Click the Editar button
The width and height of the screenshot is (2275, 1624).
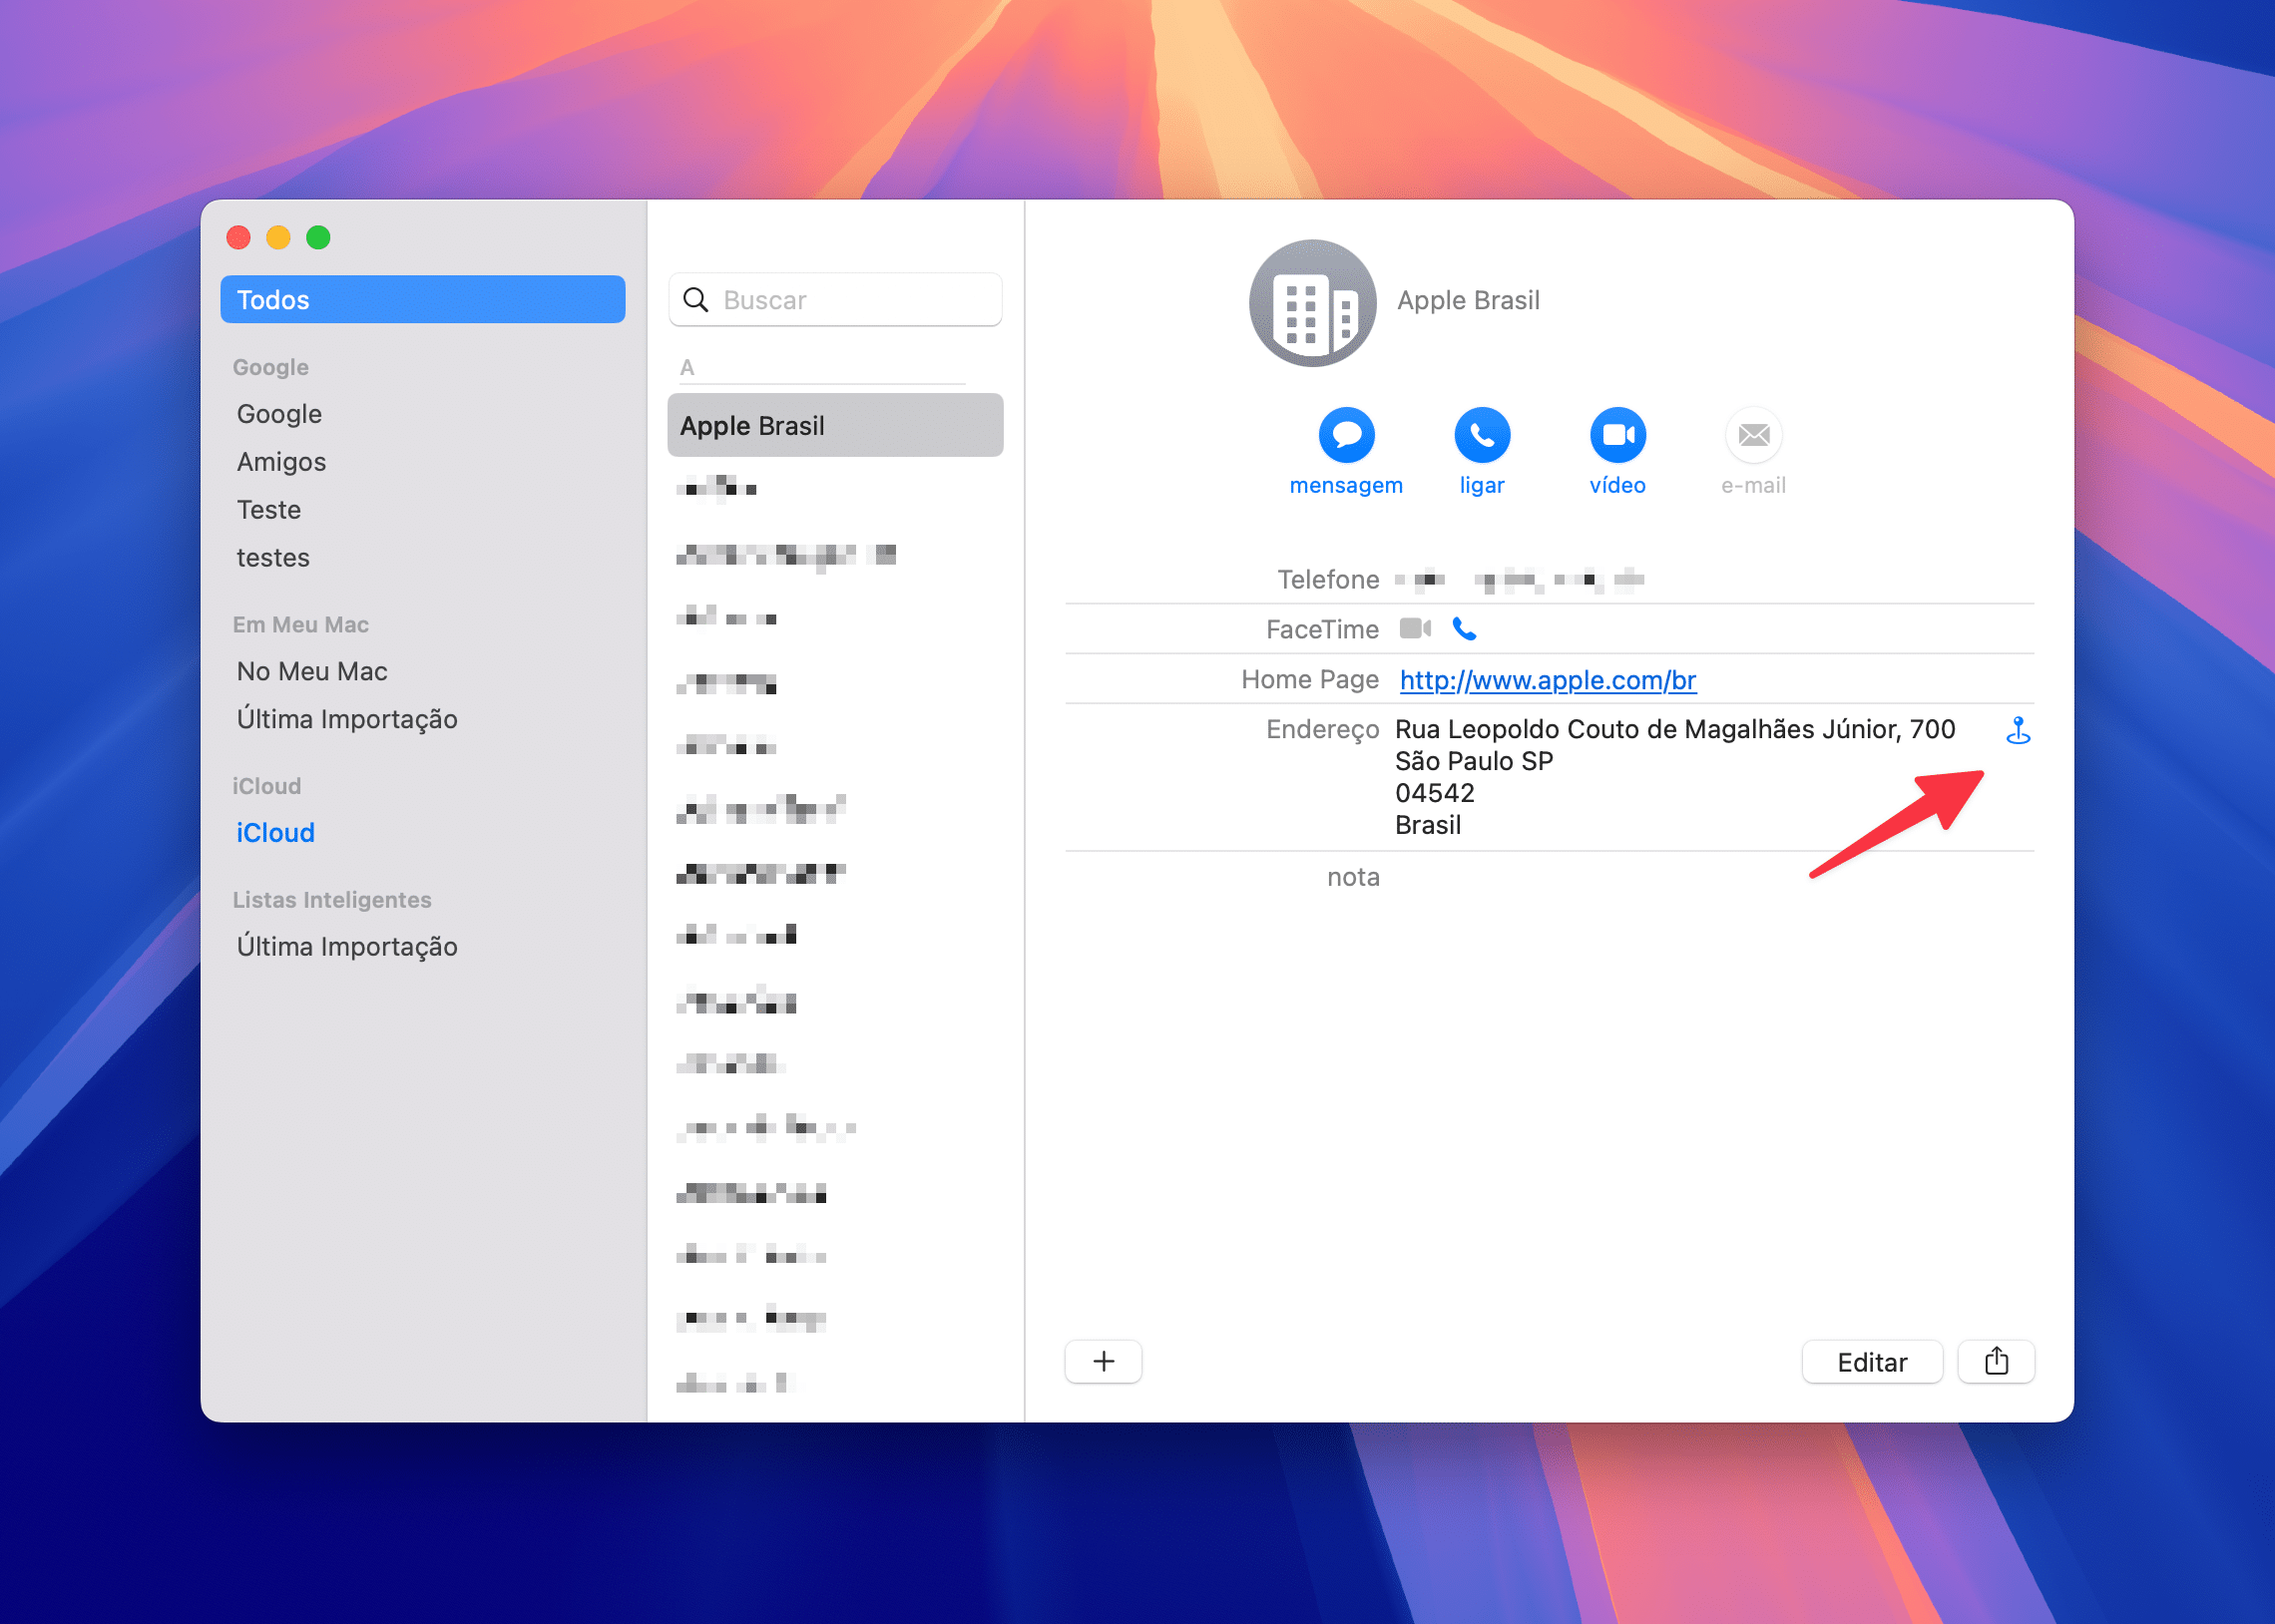pyautogui.click(x=1872, y=1361)
